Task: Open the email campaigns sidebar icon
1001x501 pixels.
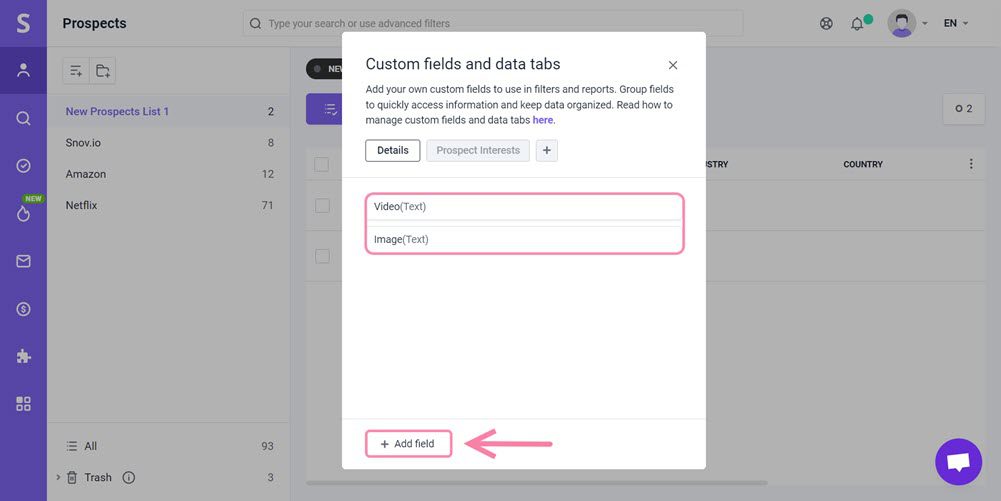Action: tap(23, 261)
